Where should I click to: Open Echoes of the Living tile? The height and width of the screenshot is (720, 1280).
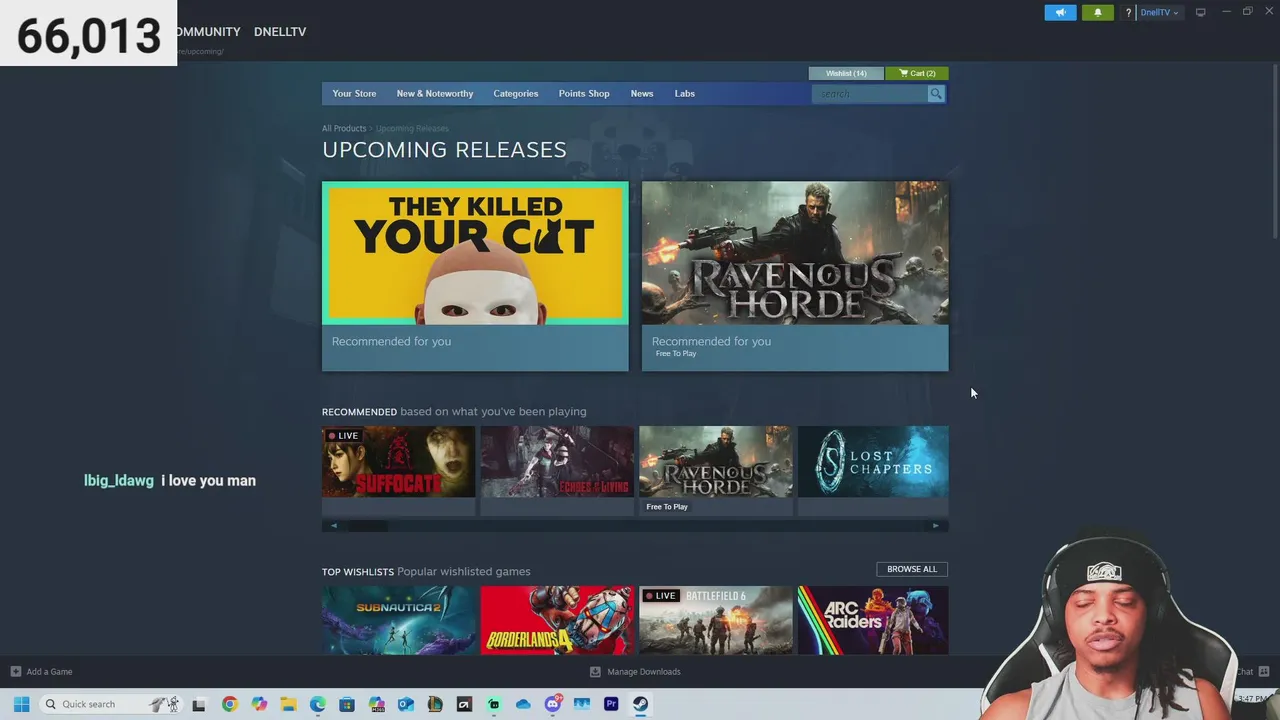tap(557, 470)
